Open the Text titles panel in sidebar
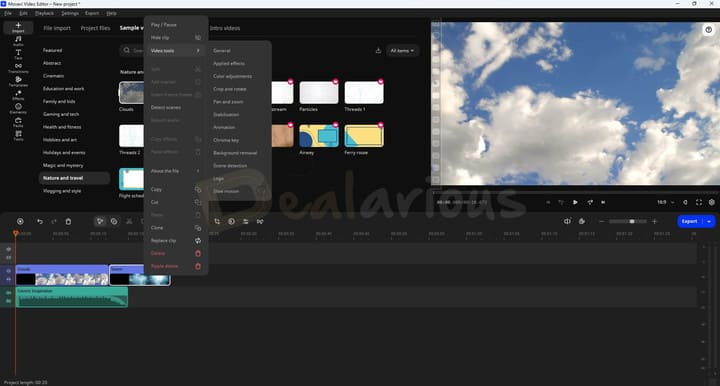 (18, 55)
